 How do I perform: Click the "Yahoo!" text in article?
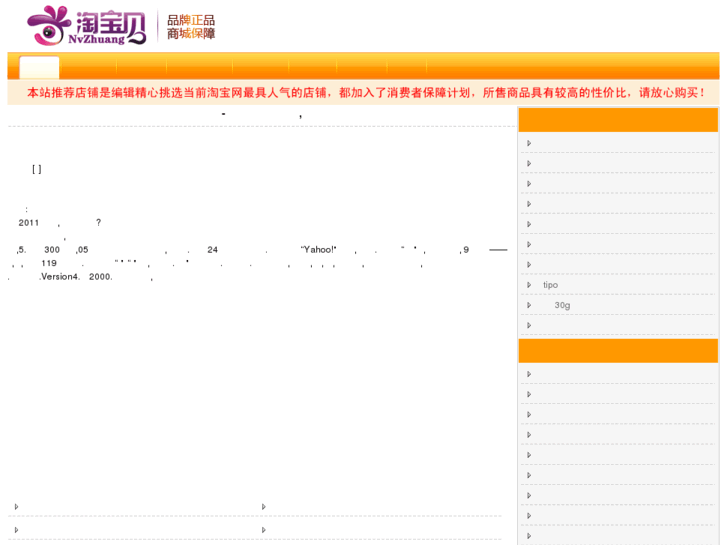tap(319, 250)
